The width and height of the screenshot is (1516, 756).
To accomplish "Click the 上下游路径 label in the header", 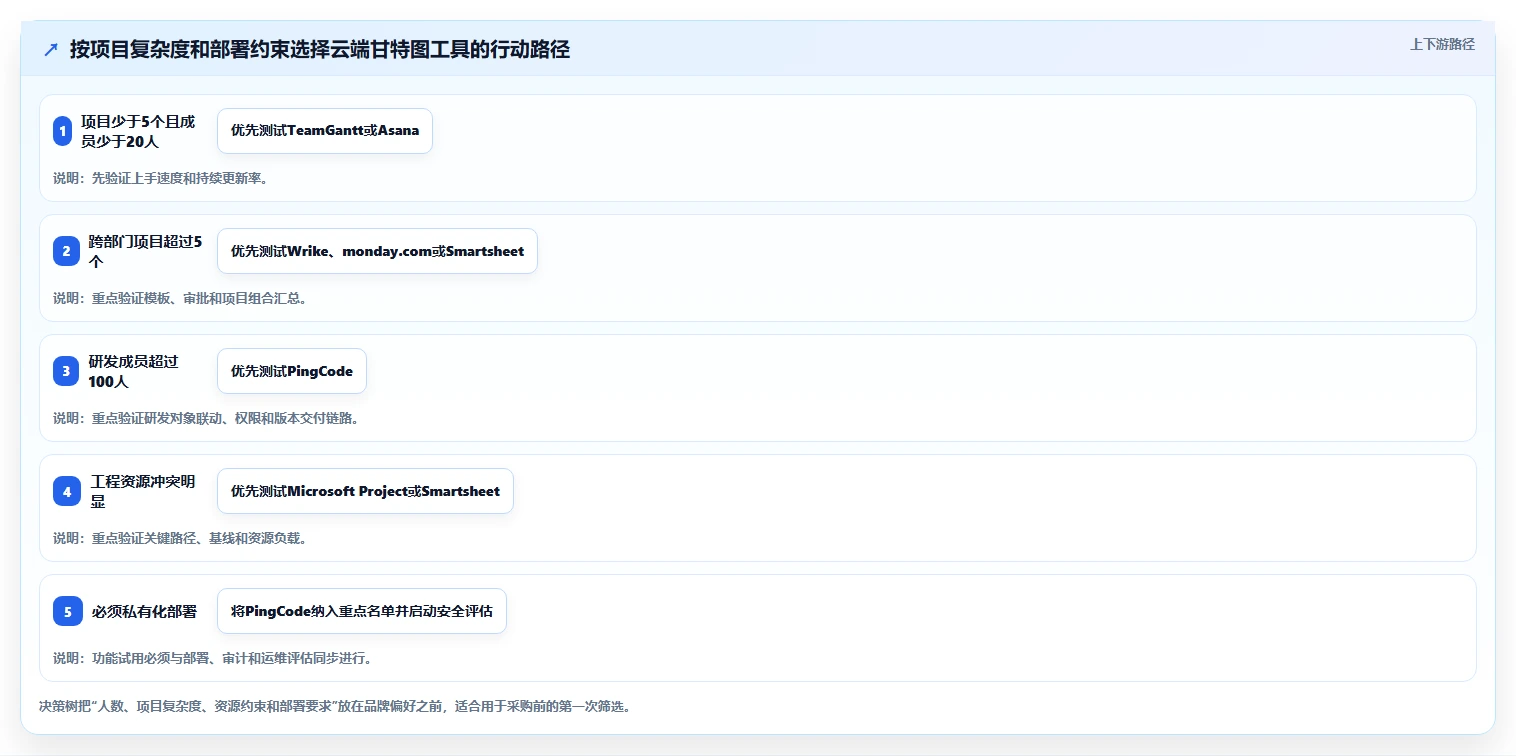I will (1442, 44).
